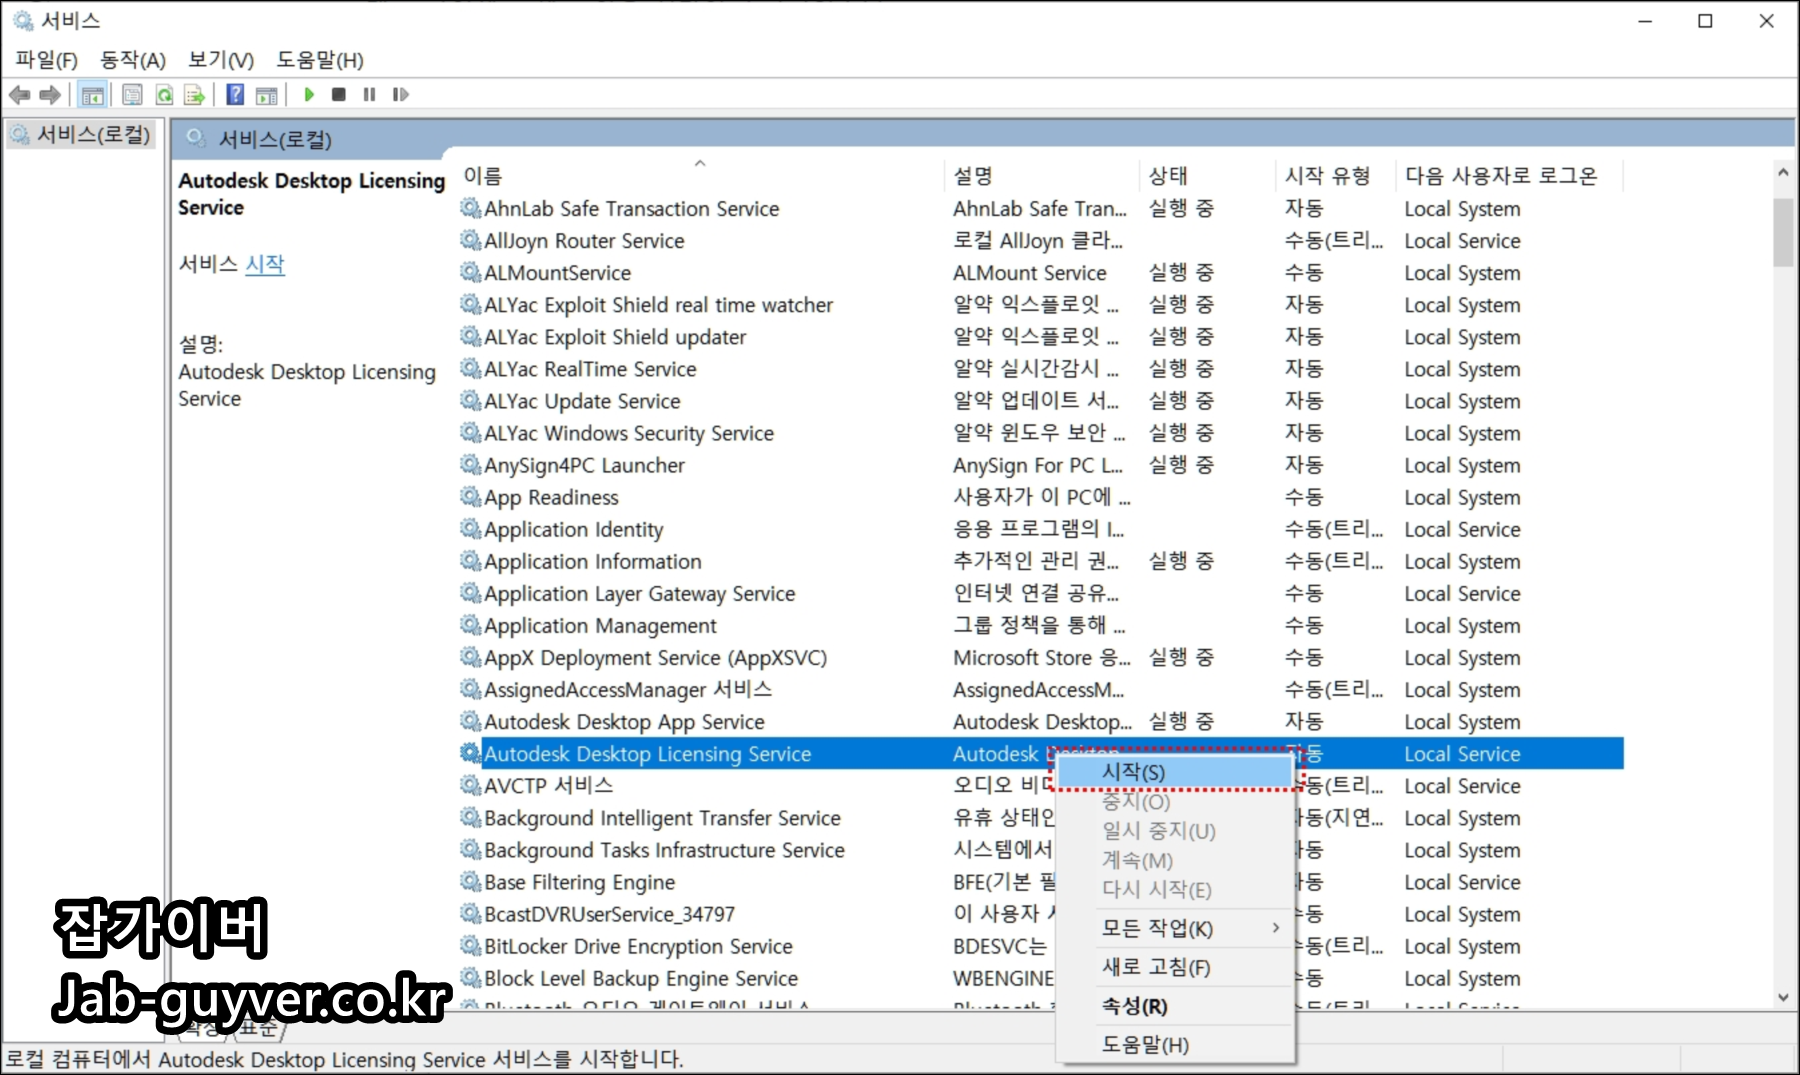The width and height of the screenshot is (1800, 1075).
Task: Toggle the console tree show/hide toolbar icon
Action: click(x=92, y=95)
